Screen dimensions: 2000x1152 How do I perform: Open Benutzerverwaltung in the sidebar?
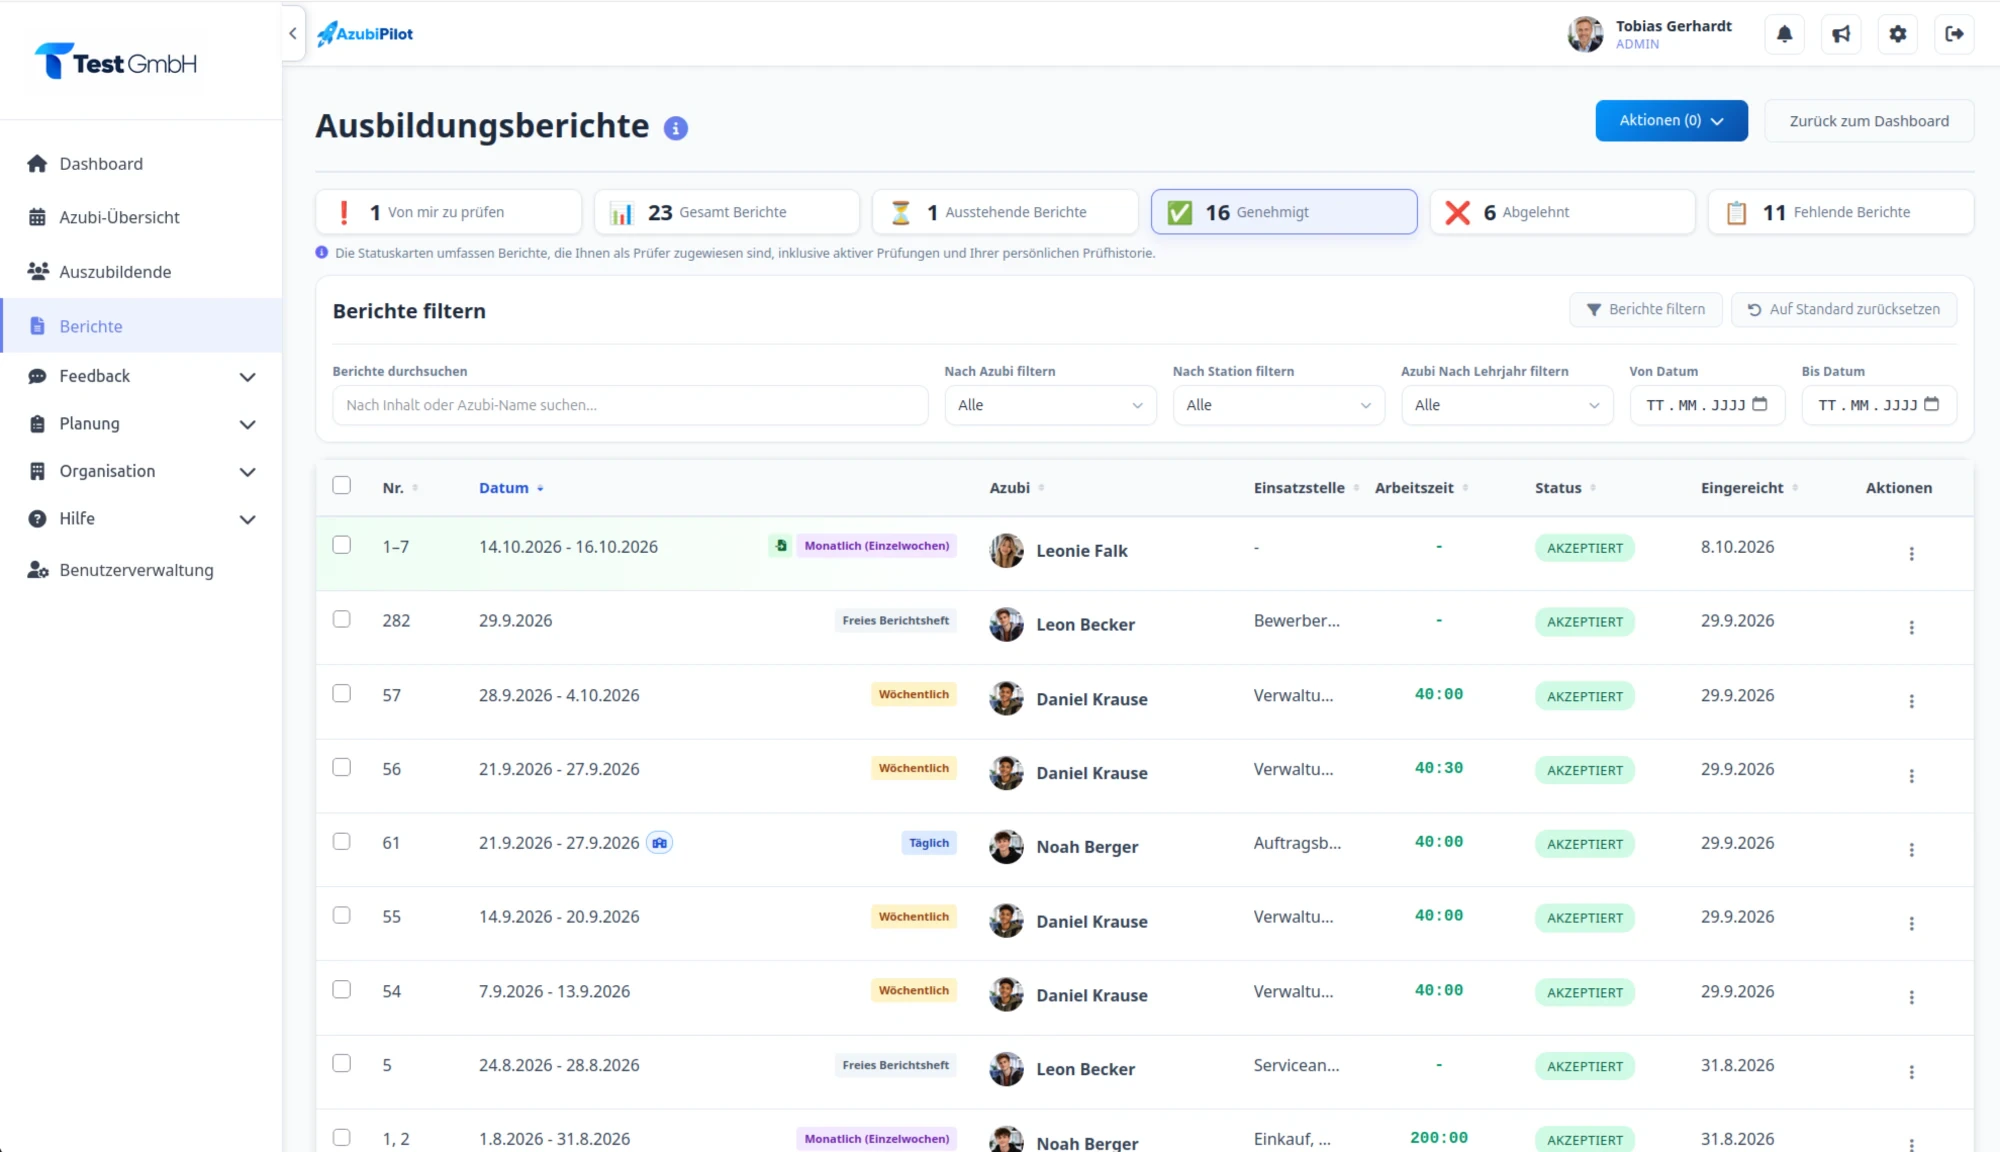[x=141, y=570]
